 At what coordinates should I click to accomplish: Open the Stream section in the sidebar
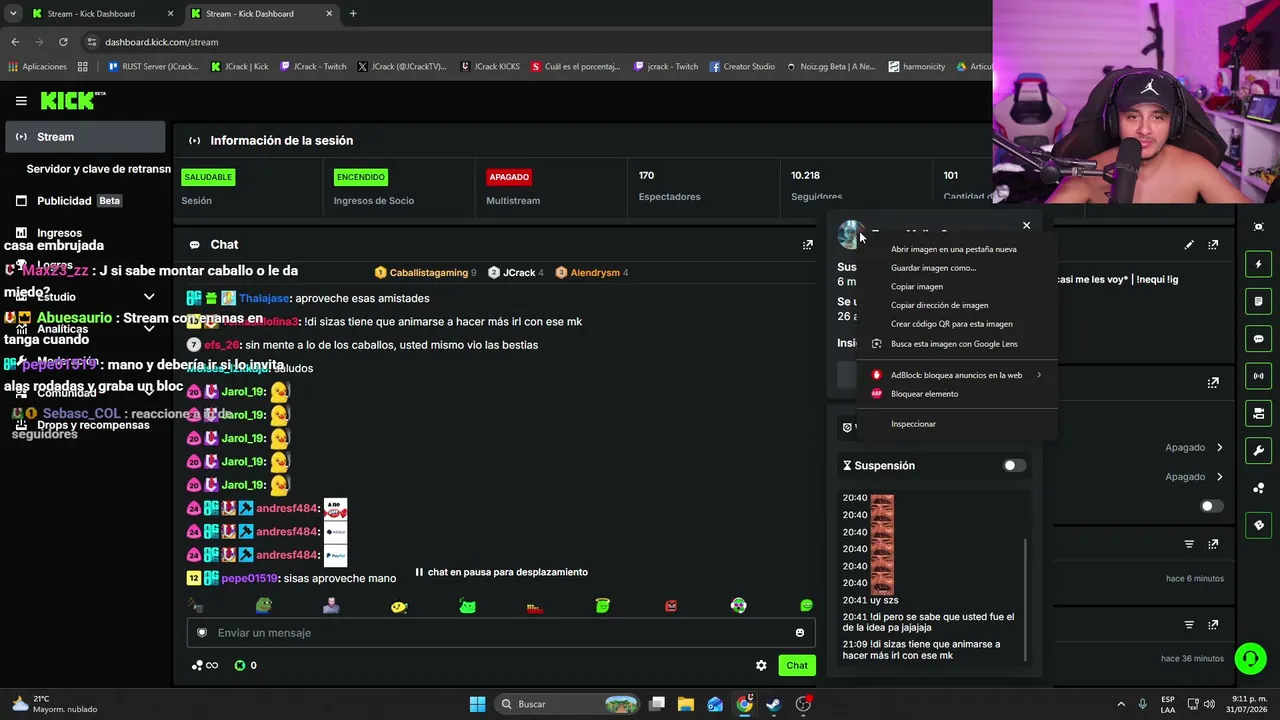point(85,137)
